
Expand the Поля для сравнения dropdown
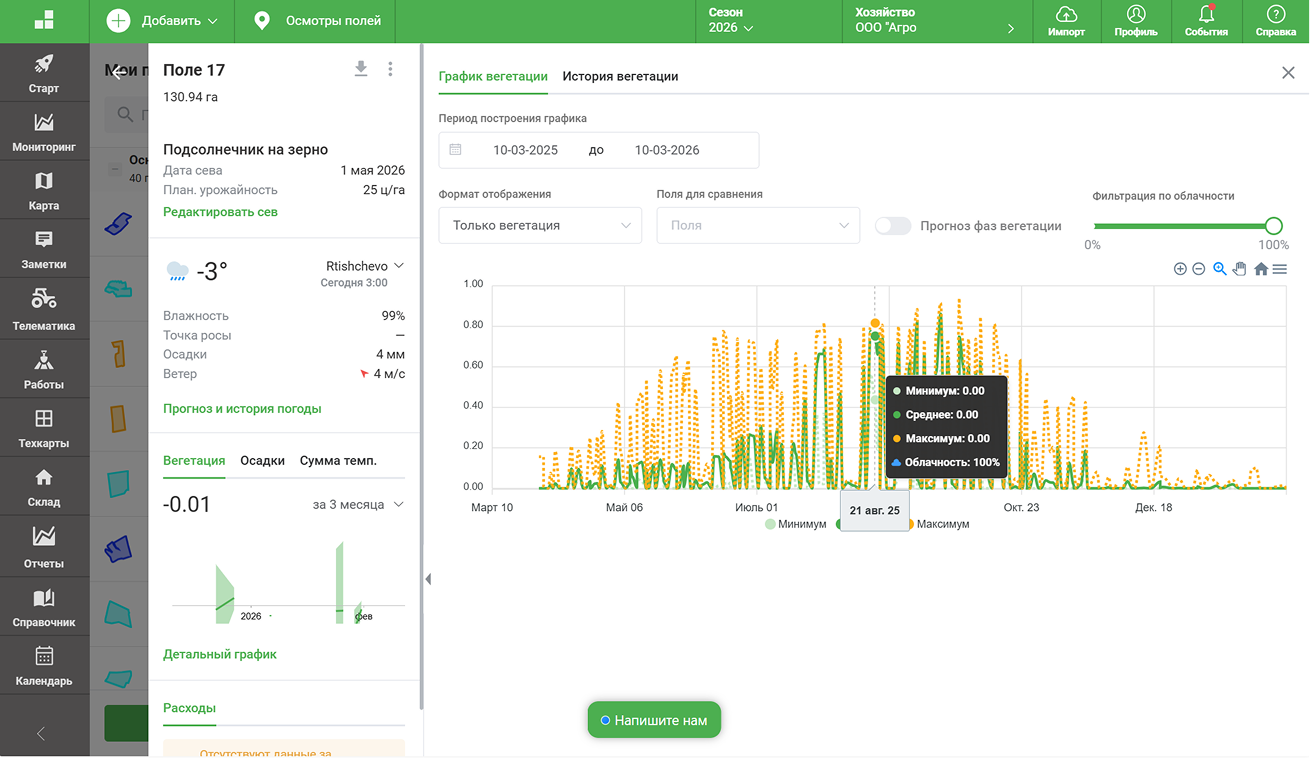758,226
